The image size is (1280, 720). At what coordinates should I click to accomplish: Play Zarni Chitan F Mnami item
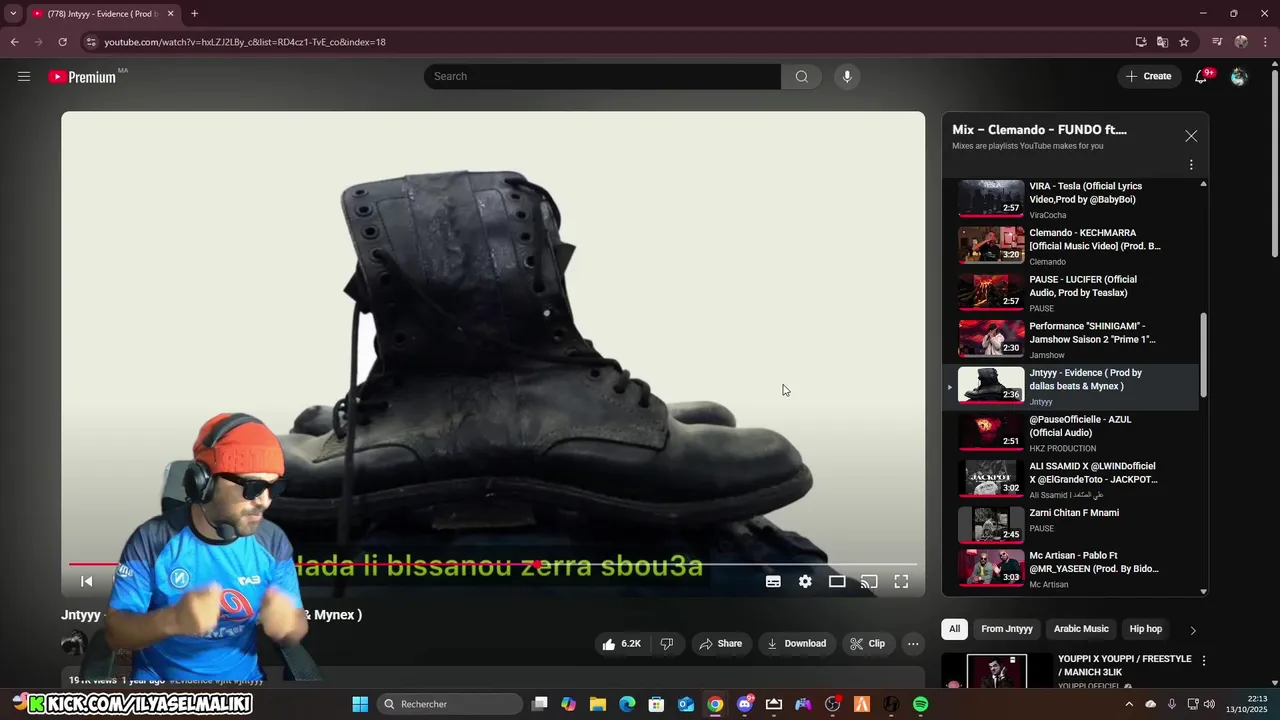[x=1070, y=526]
